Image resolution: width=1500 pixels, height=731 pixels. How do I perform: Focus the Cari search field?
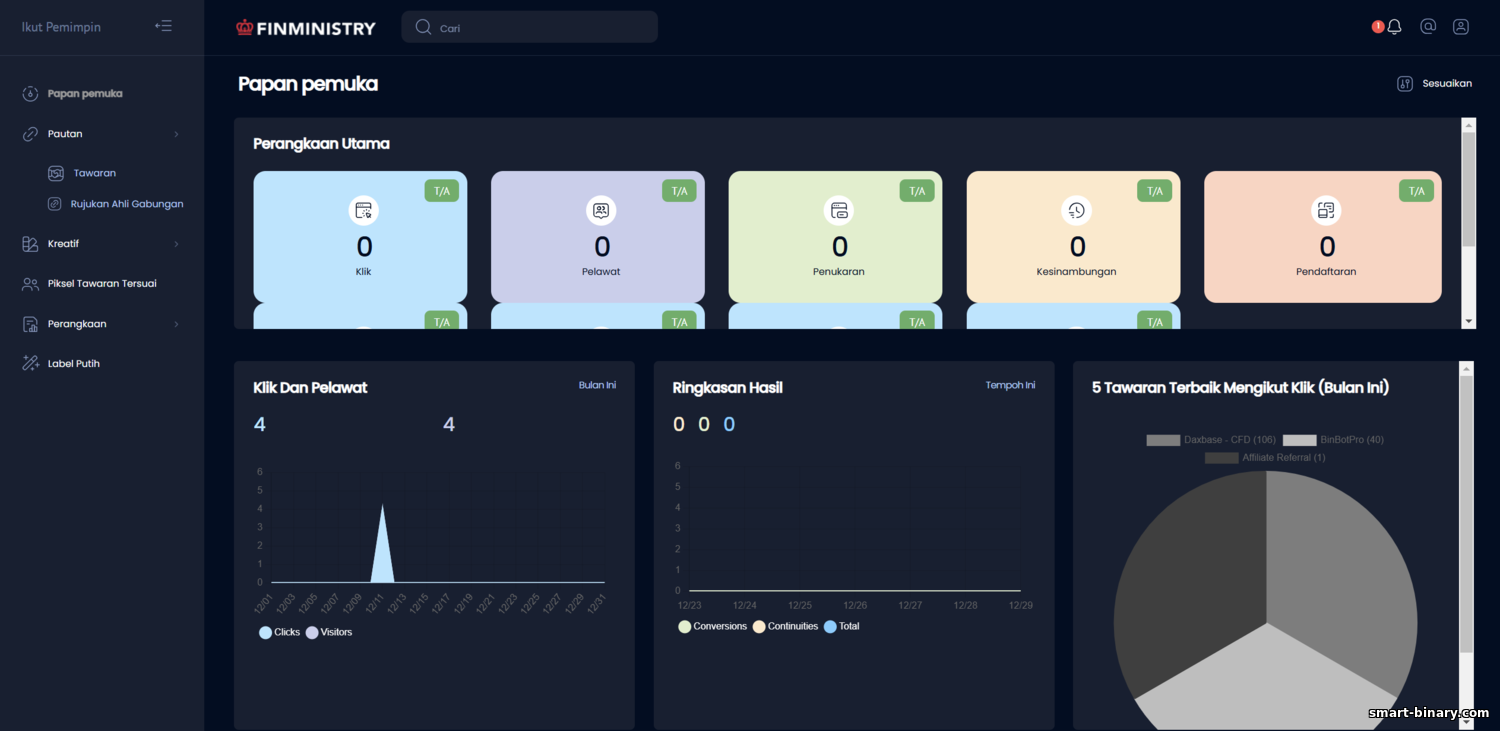pos(529,27)
